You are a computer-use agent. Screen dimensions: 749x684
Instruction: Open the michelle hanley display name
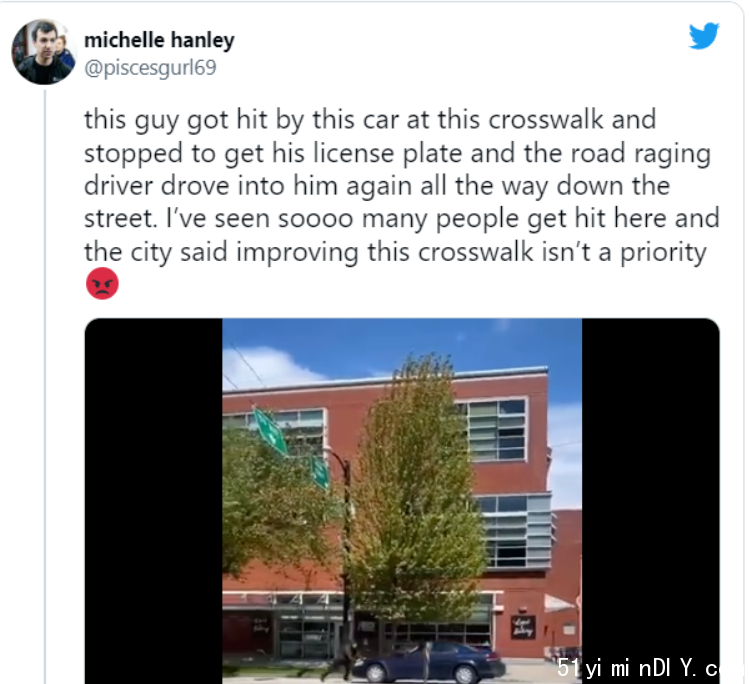pos(159,40)
